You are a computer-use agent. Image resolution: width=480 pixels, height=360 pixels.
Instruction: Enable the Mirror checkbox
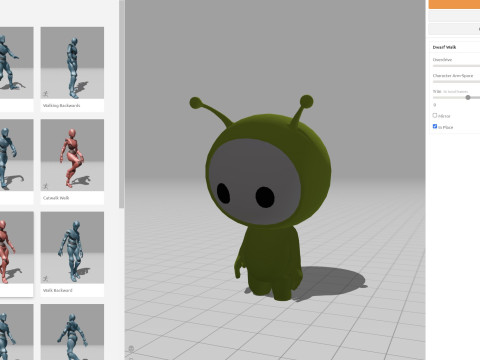pos(435,115)
